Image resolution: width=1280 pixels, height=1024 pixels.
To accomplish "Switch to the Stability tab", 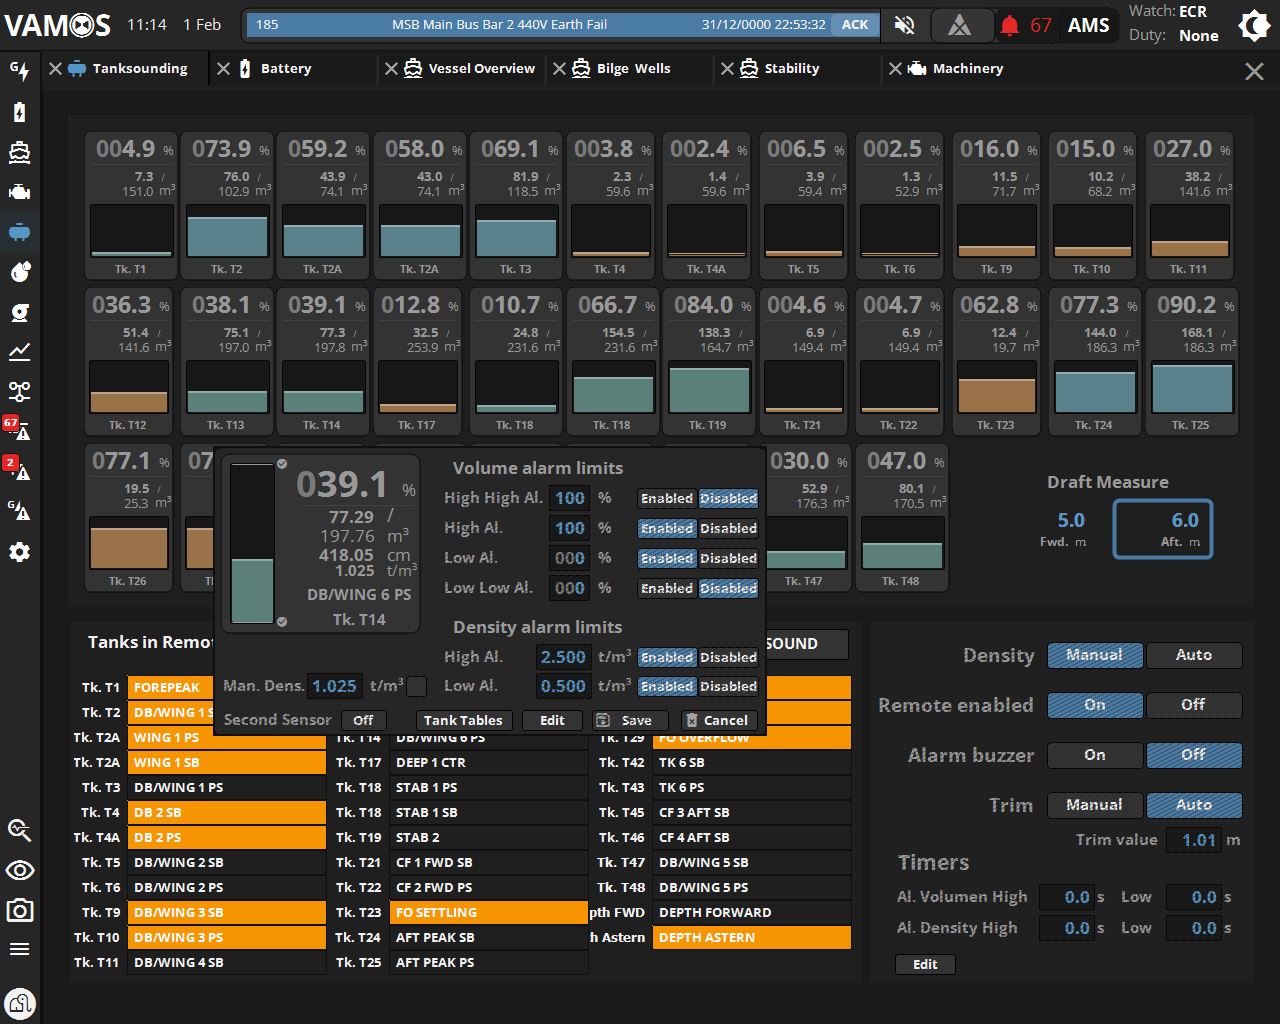I will click(x=792, y=68).
